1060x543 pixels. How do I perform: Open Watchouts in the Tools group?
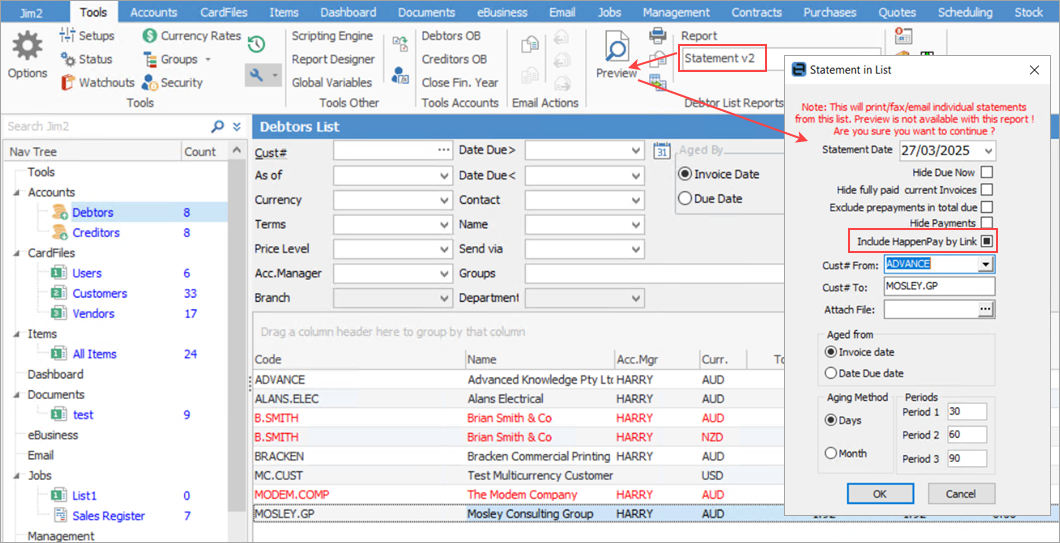[97, 83]
